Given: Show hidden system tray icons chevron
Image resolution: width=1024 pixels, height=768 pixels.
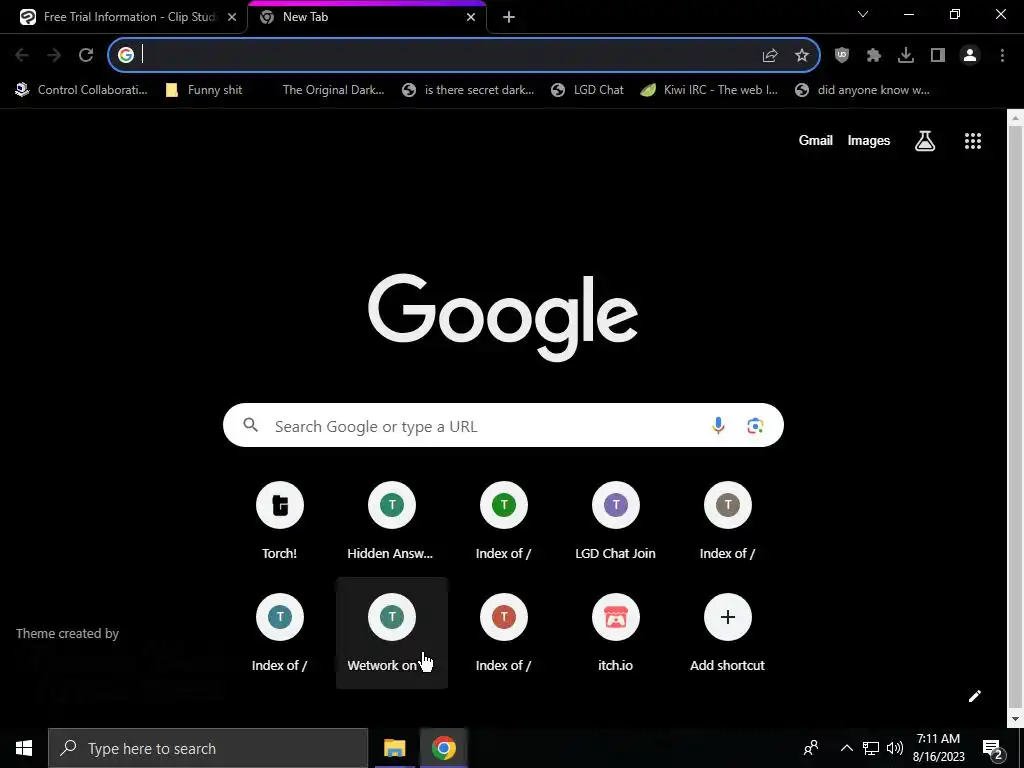Looking at the screenshot, I should pyautogui.click(x=846, y=748).
